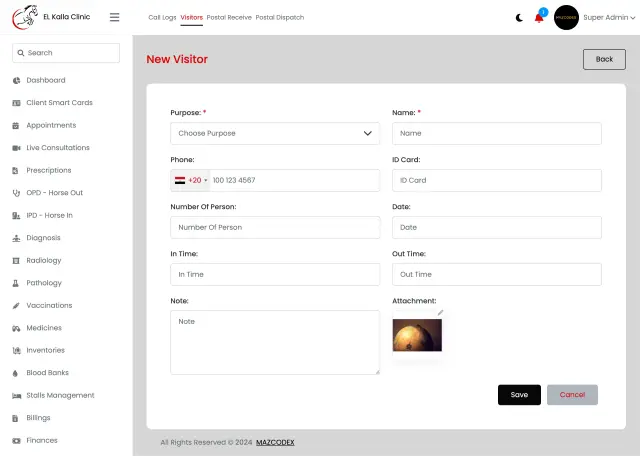This screenshot has width=640, height=456.
Task: Click inside the Note textarea
Action: pyautogui.click(x=275, y=343)
